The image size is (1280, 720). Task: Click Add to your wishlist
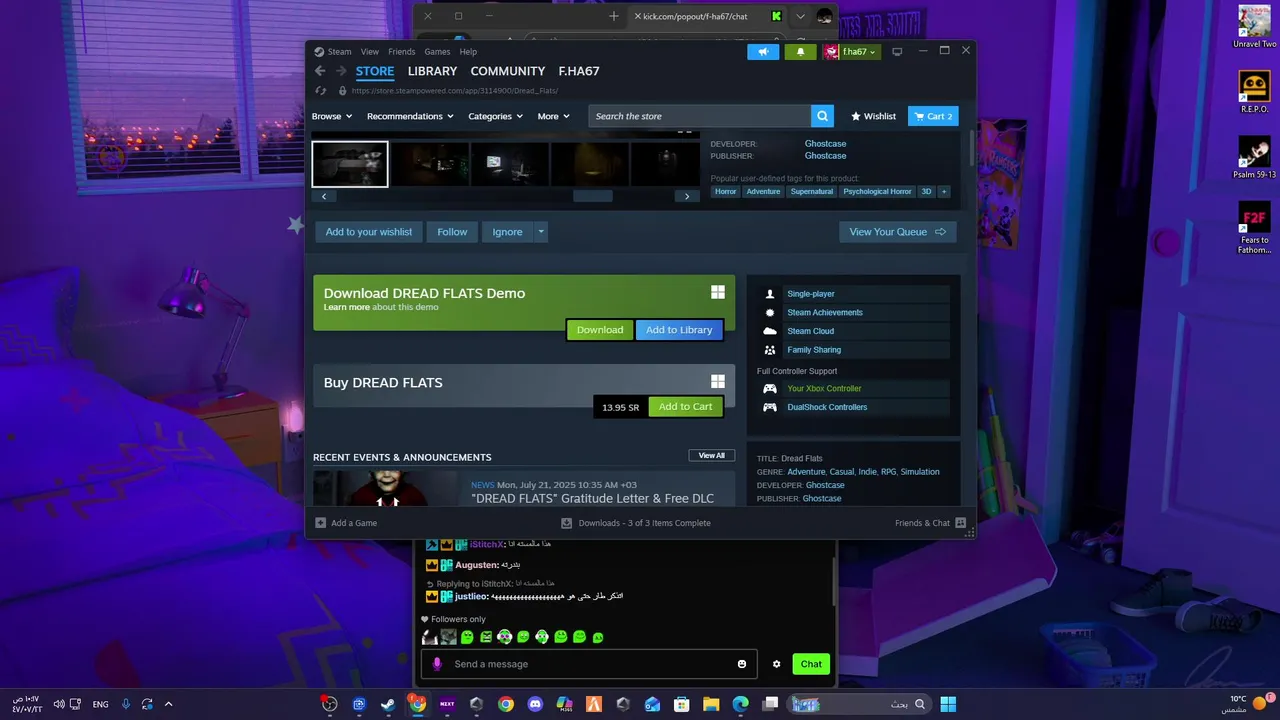click(x=368, y=232)
